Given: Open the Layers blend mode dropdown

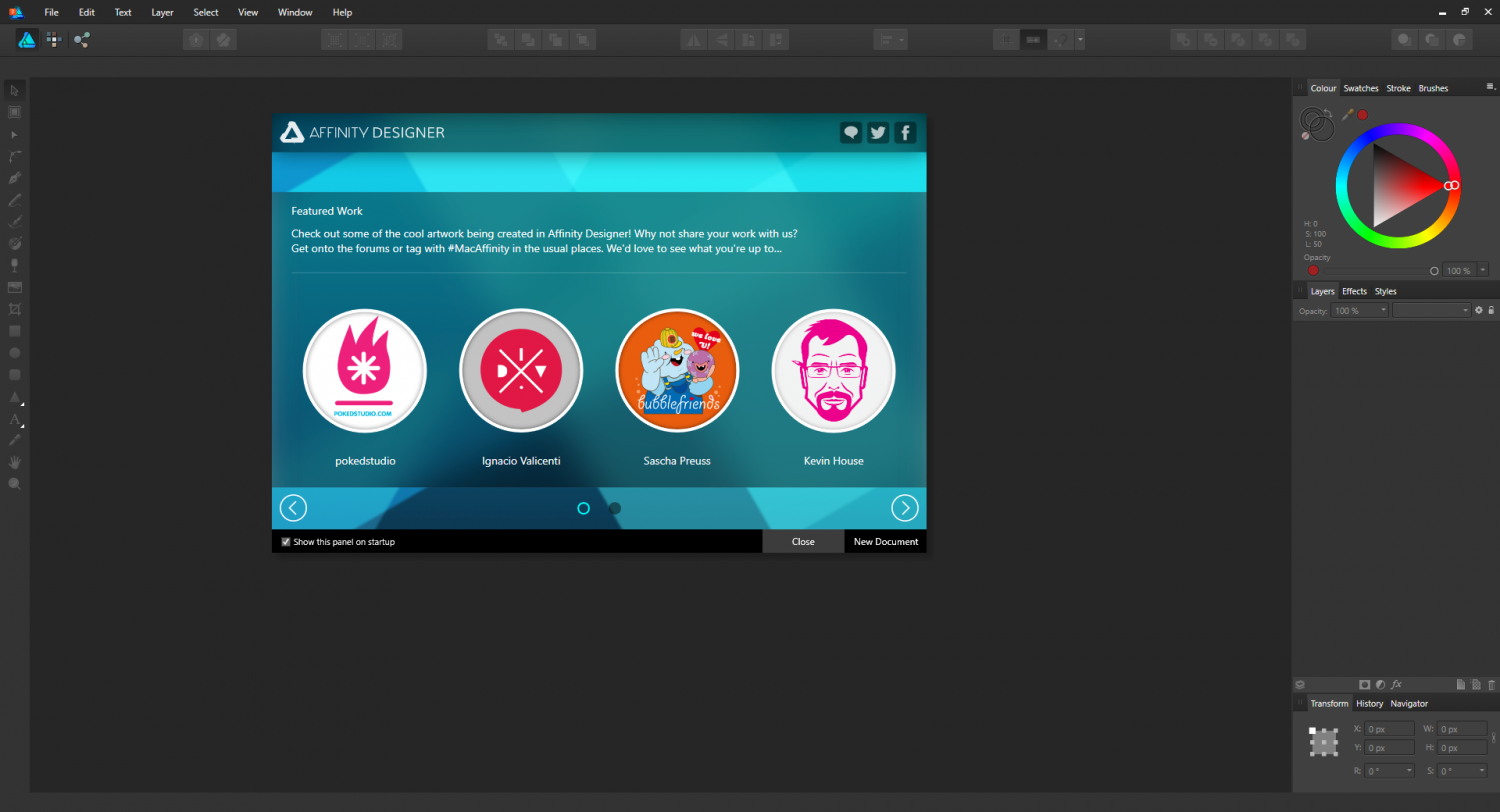Looking at the screenshot, I should coord(1432,311).
